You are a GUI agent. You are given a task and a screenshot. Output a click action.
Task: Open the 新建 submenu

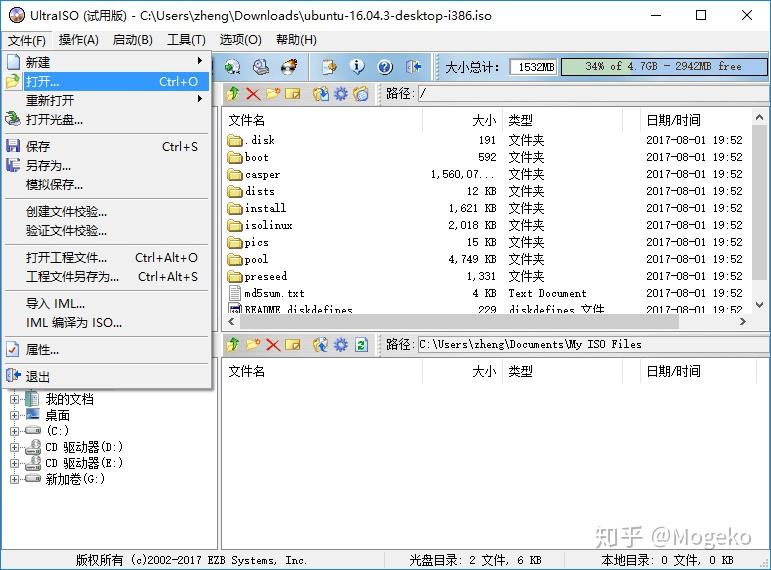point(107,62)
